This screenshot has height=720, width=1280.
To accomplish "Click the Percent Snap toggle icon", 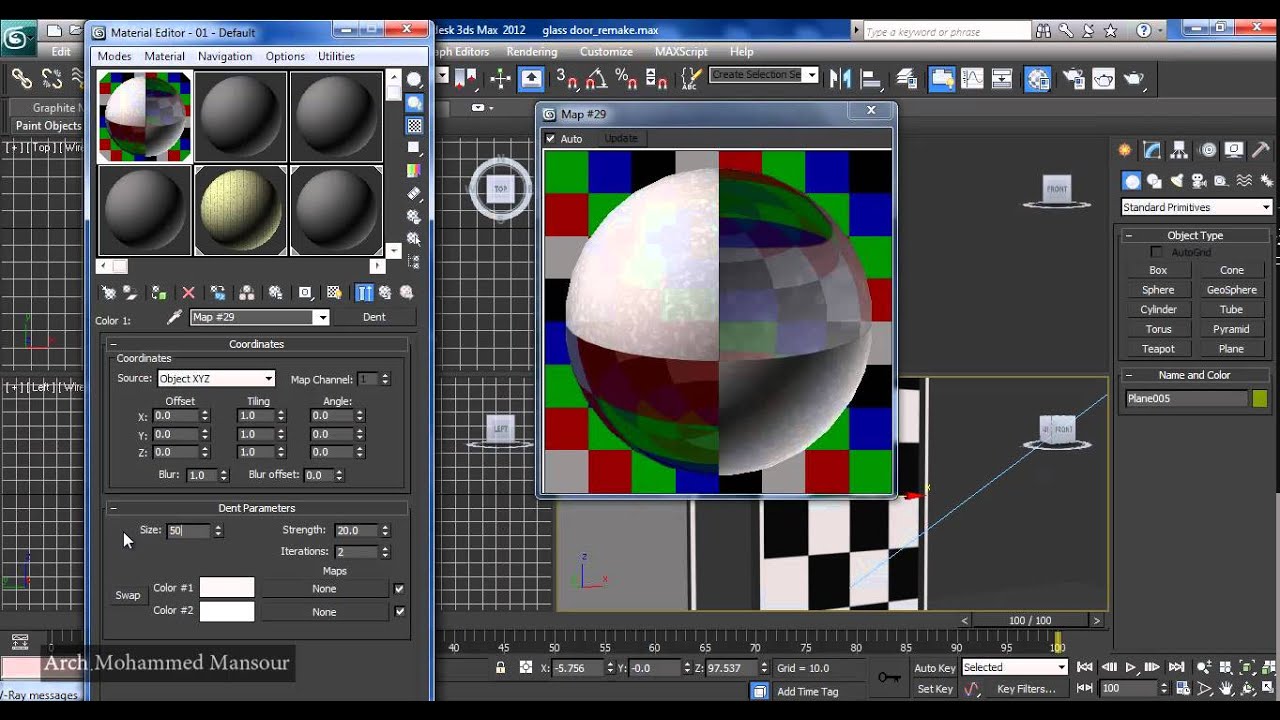I will tap(626, 77).
